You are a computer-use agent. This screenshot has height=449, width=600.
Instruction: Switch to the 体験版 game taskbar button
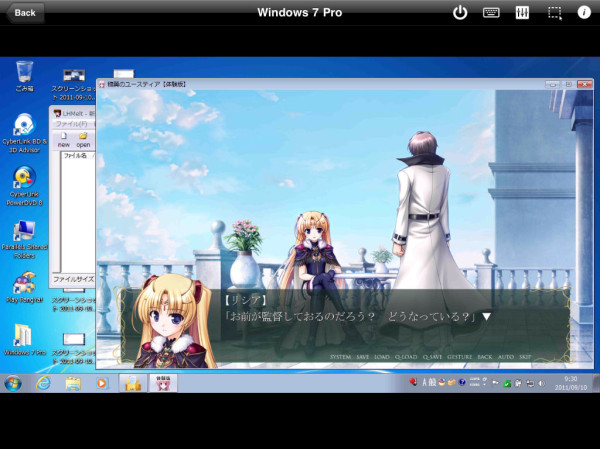point(163,383)
